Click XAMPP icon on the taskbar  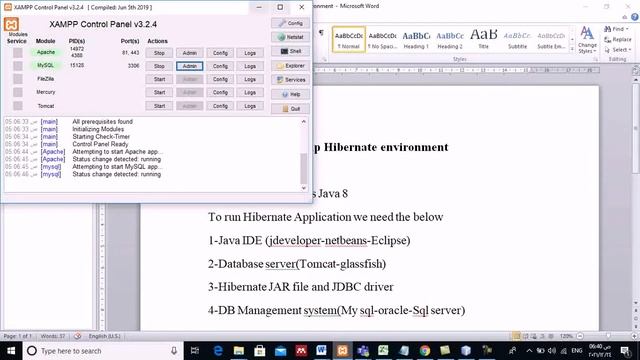coord(342,351)
